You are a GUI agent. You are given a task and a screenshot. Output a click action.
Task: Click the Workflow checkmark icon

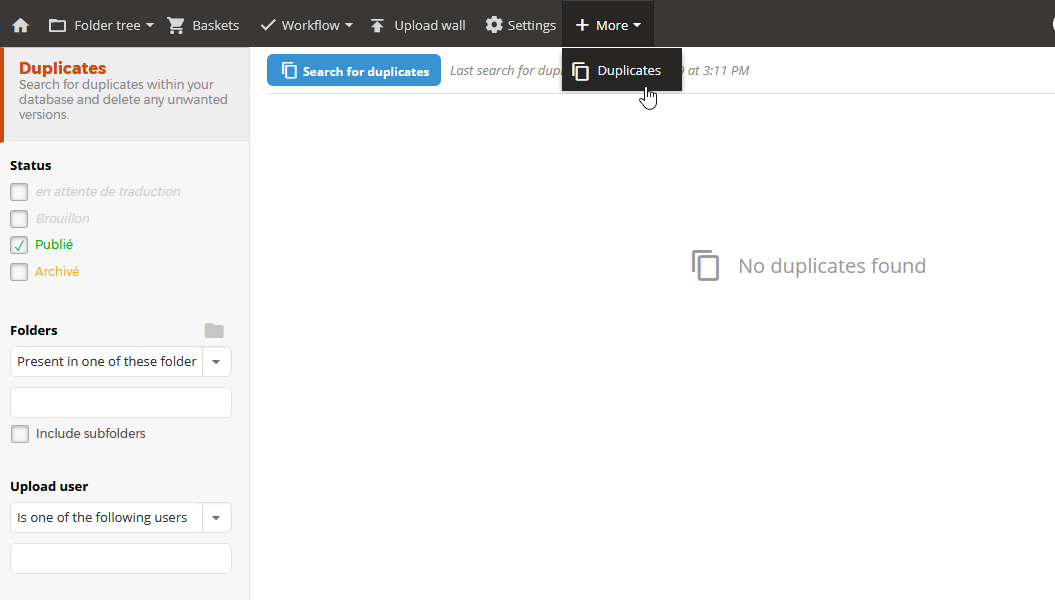click(x=268, y=25)
